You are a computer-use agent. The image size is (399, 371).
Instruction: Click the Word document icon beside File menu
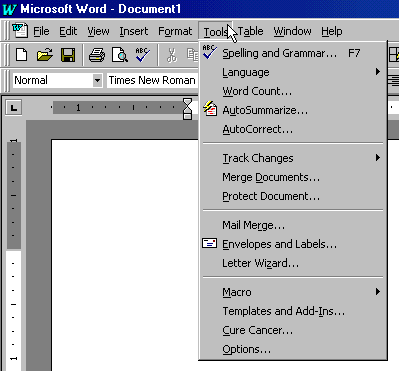tap(20, 30)
